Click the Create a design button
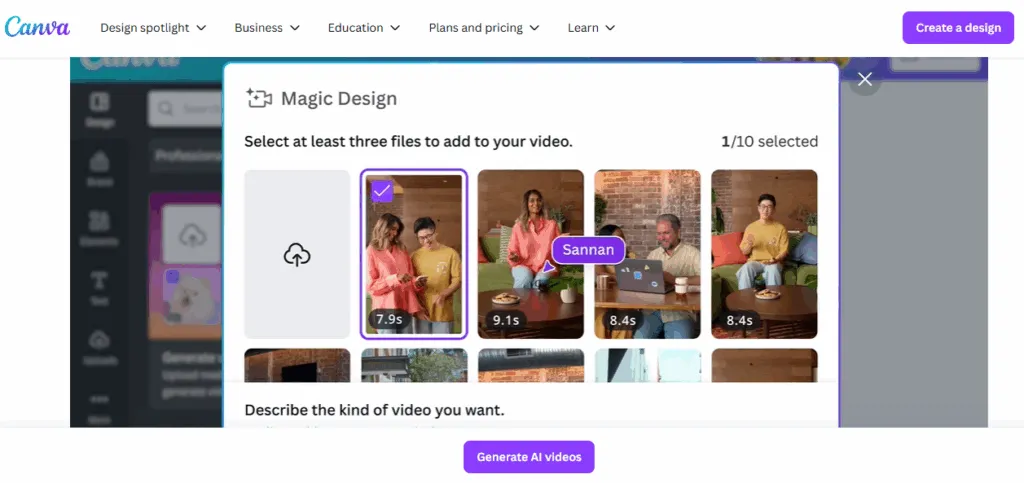 958,28
